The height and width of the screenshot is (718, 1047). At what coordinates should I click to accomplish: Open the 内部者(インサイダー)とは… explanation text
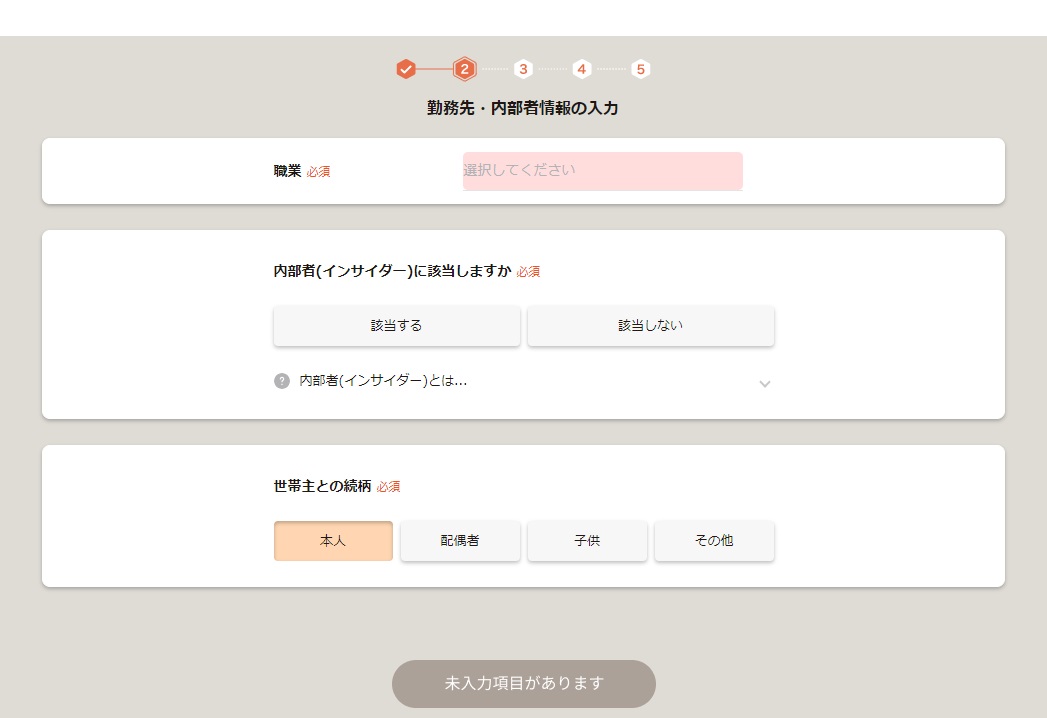383,381
